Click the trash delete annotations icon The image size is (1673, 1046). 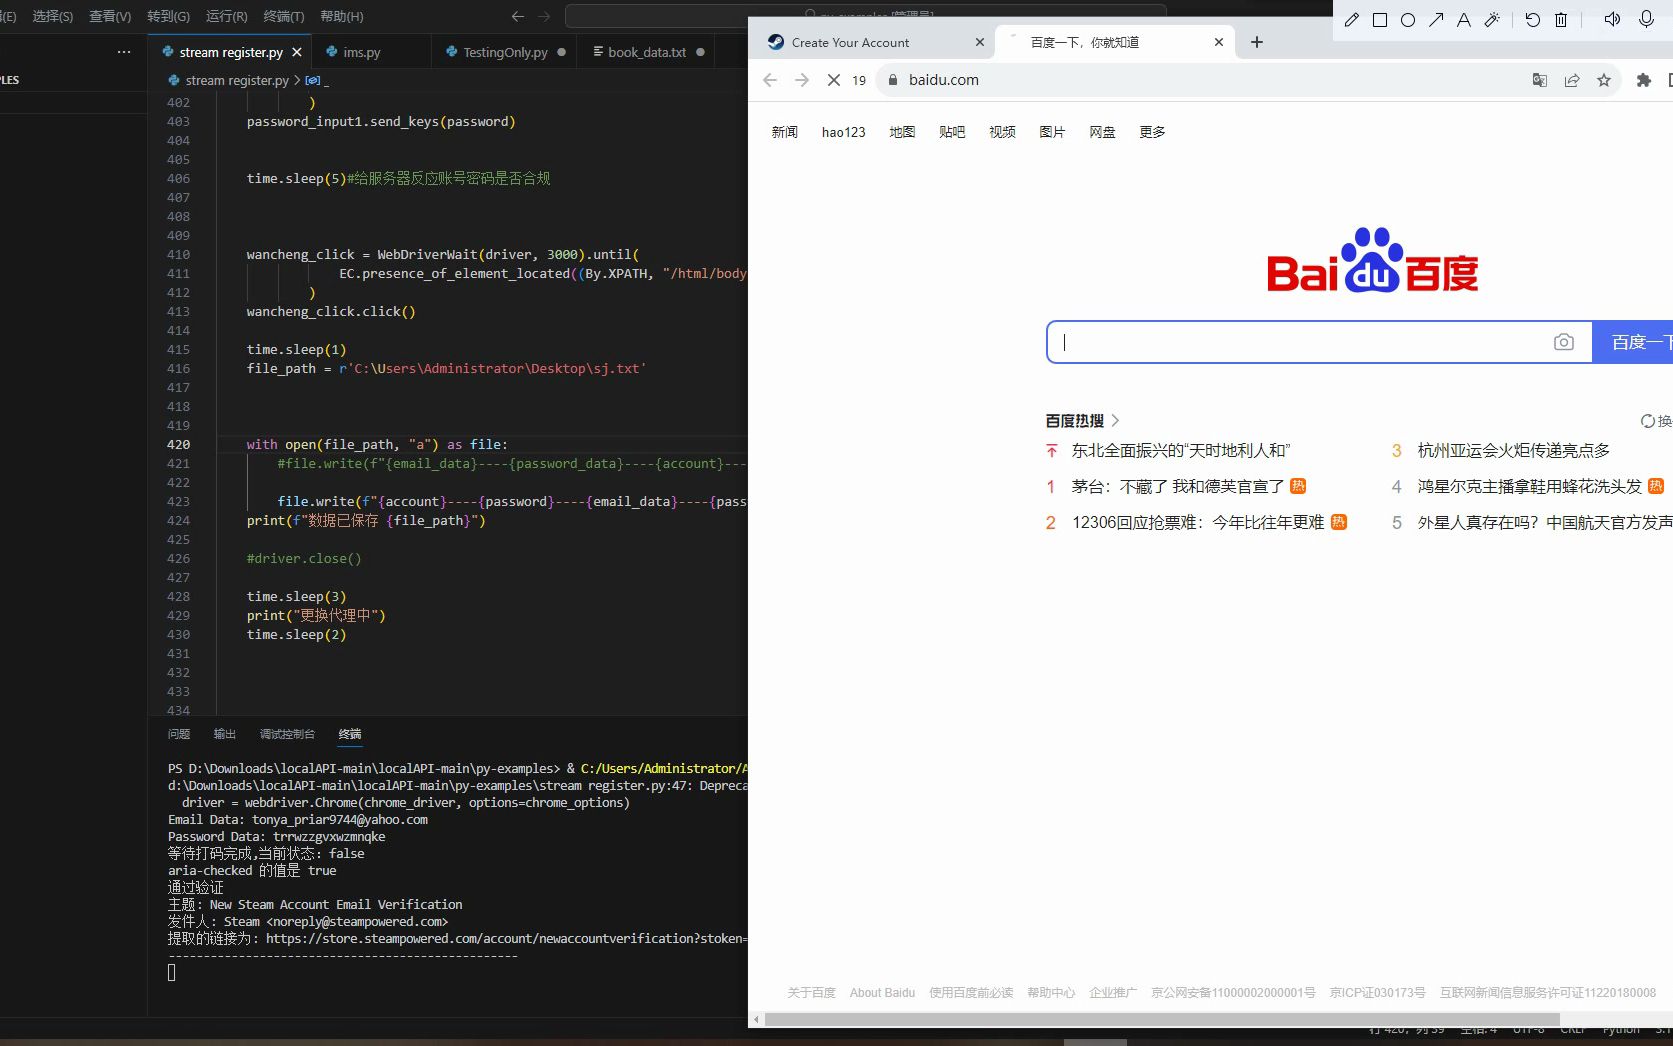point(1561,20)
